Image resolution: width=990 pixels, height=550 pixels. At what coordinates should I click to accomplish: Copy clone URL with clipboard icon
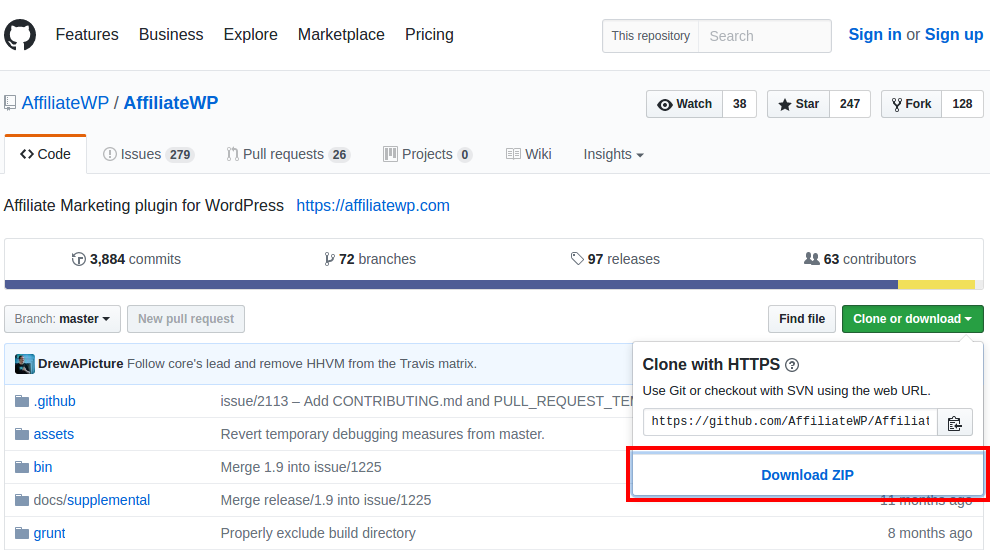click(x=955, y=422)
